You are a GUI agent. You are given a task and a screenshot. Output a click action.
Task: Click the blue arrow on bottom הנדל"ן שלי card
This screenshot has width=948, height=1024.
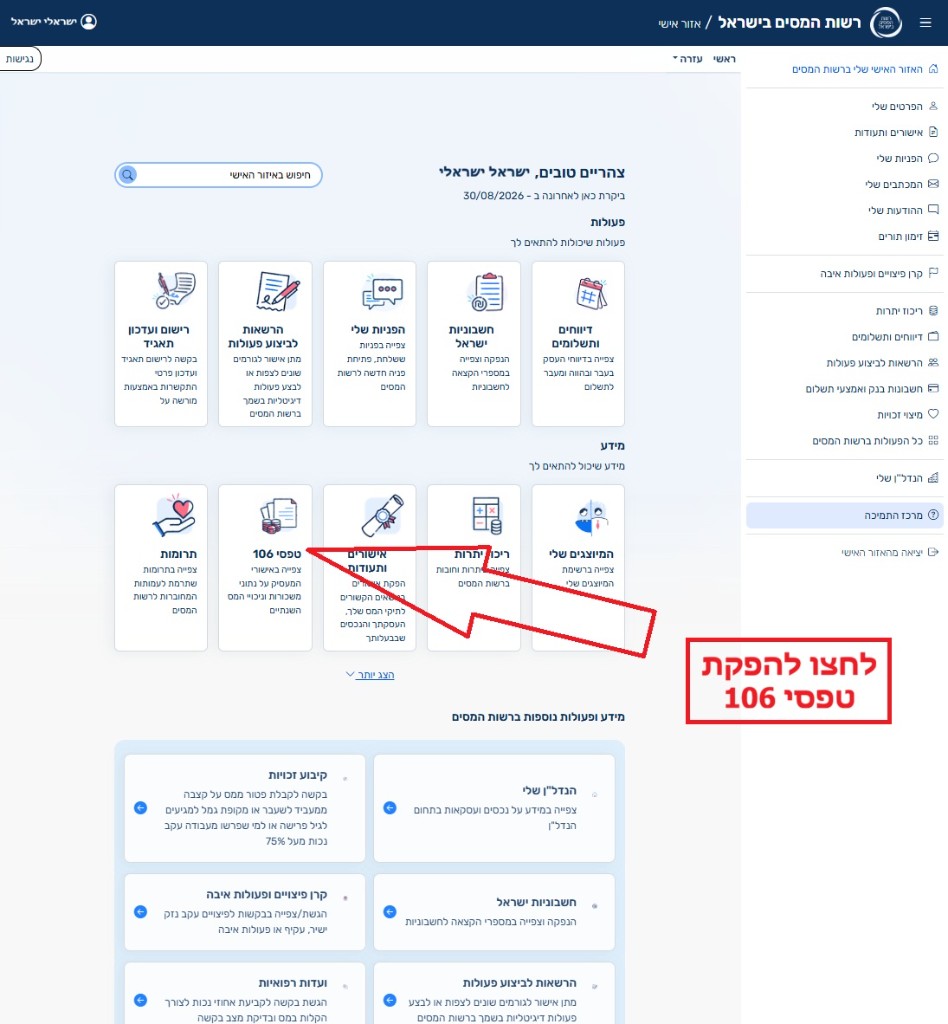click(x=390, y=808)
